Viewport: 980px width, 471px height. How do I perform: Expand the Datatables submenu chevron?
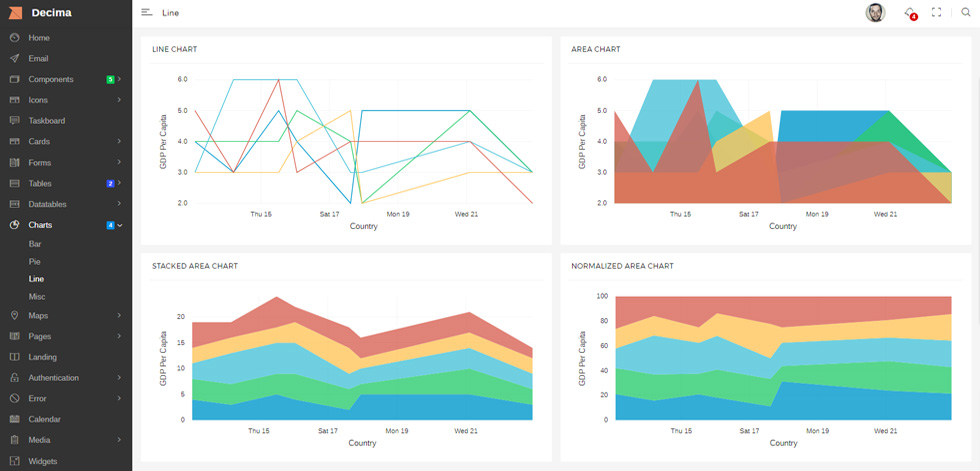(119, 204)
